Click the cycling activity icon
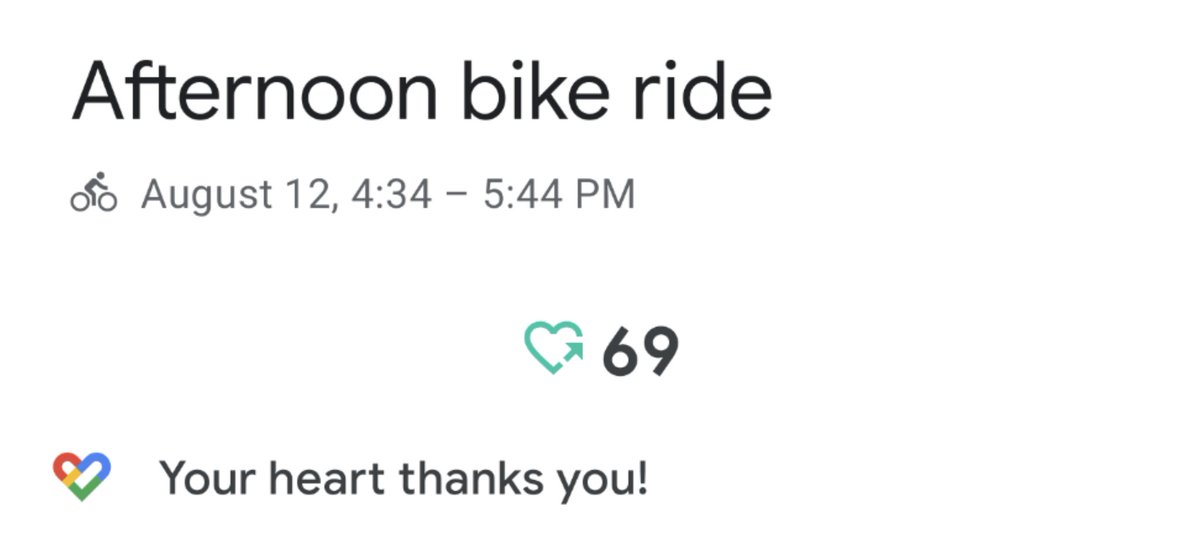1200x558 pixels. 93,193
